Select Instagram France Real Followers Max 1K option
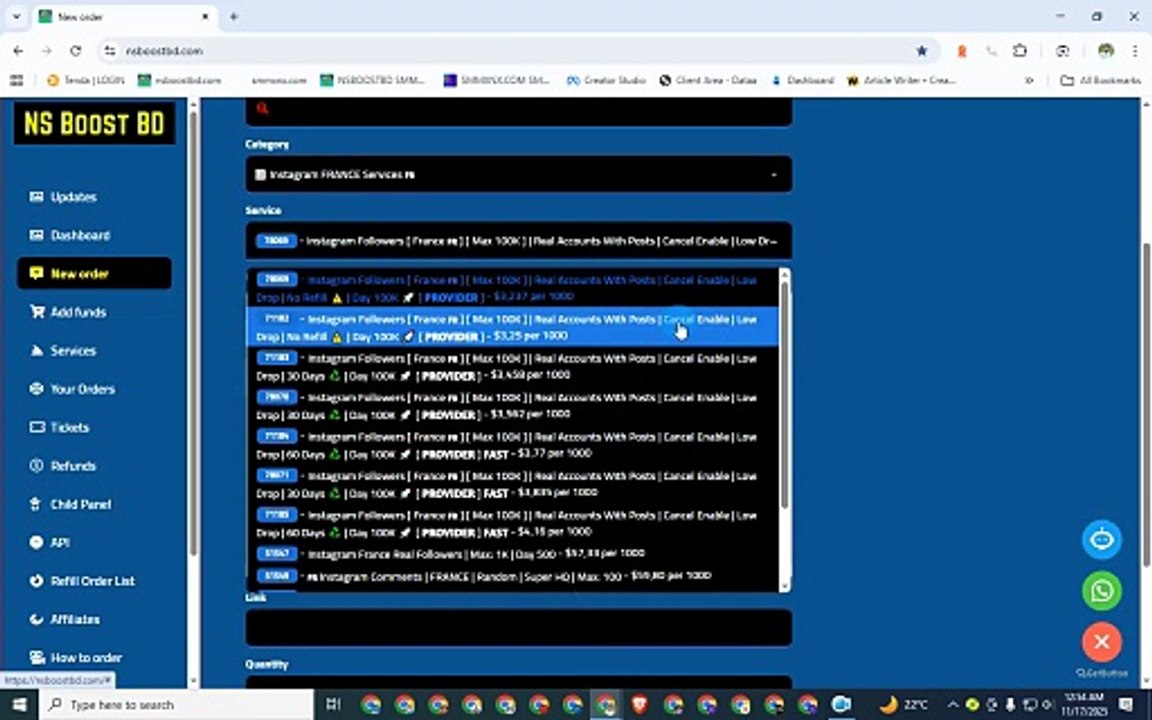Screen dimensions: 1152x720 513,553
